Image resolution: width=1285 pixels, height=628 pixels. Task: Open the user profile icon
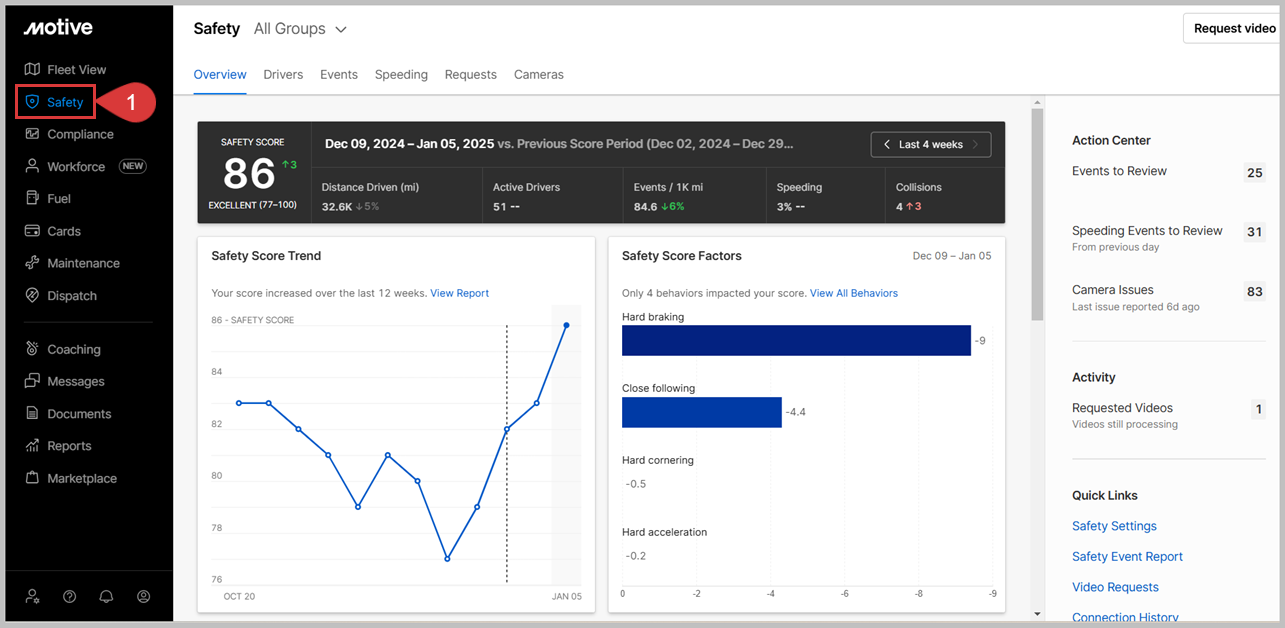pyautogui.click(x=143, y=597)
